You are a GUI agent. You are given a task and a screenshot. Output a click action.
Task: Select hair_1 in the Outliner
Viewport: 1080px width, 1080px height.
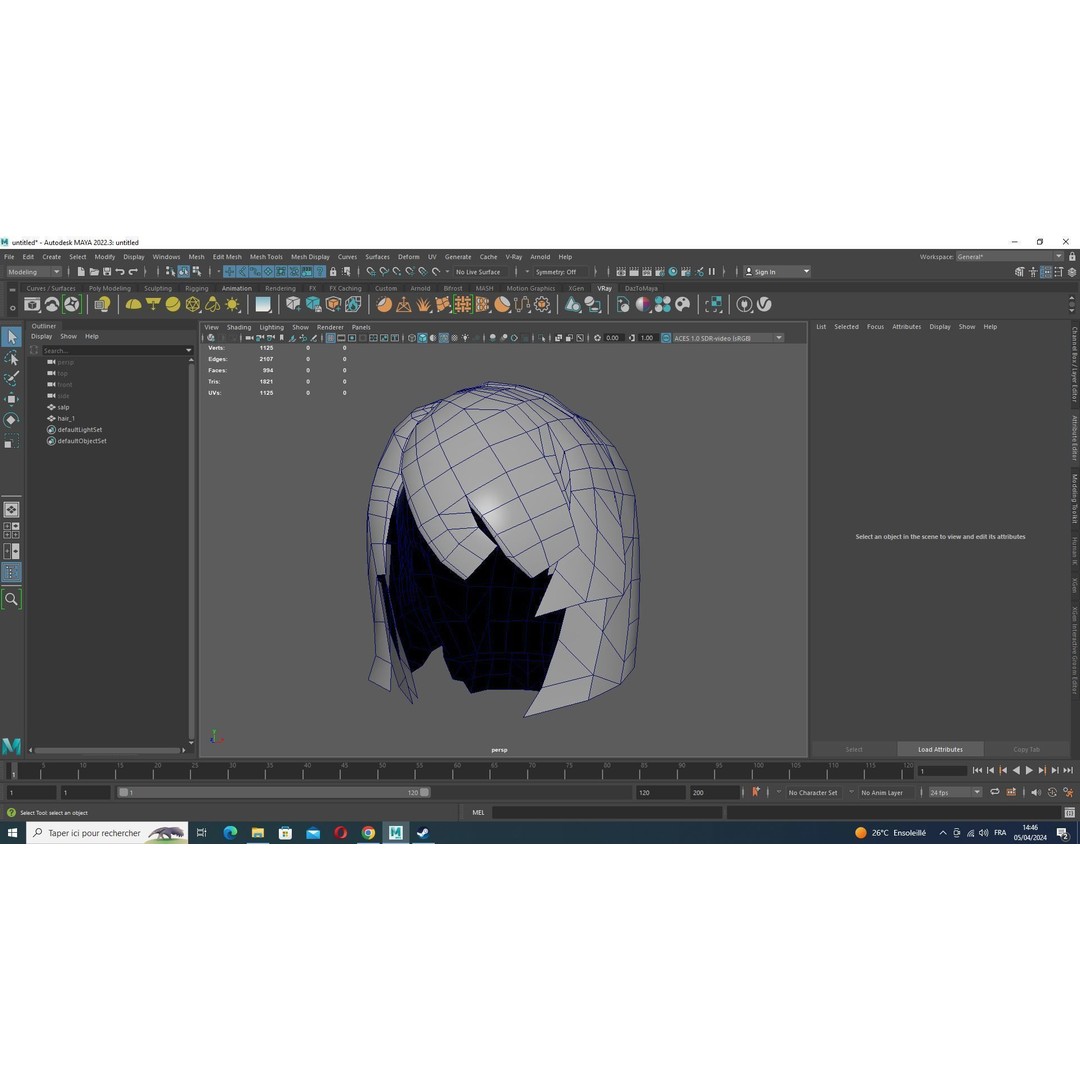(65, 418)
